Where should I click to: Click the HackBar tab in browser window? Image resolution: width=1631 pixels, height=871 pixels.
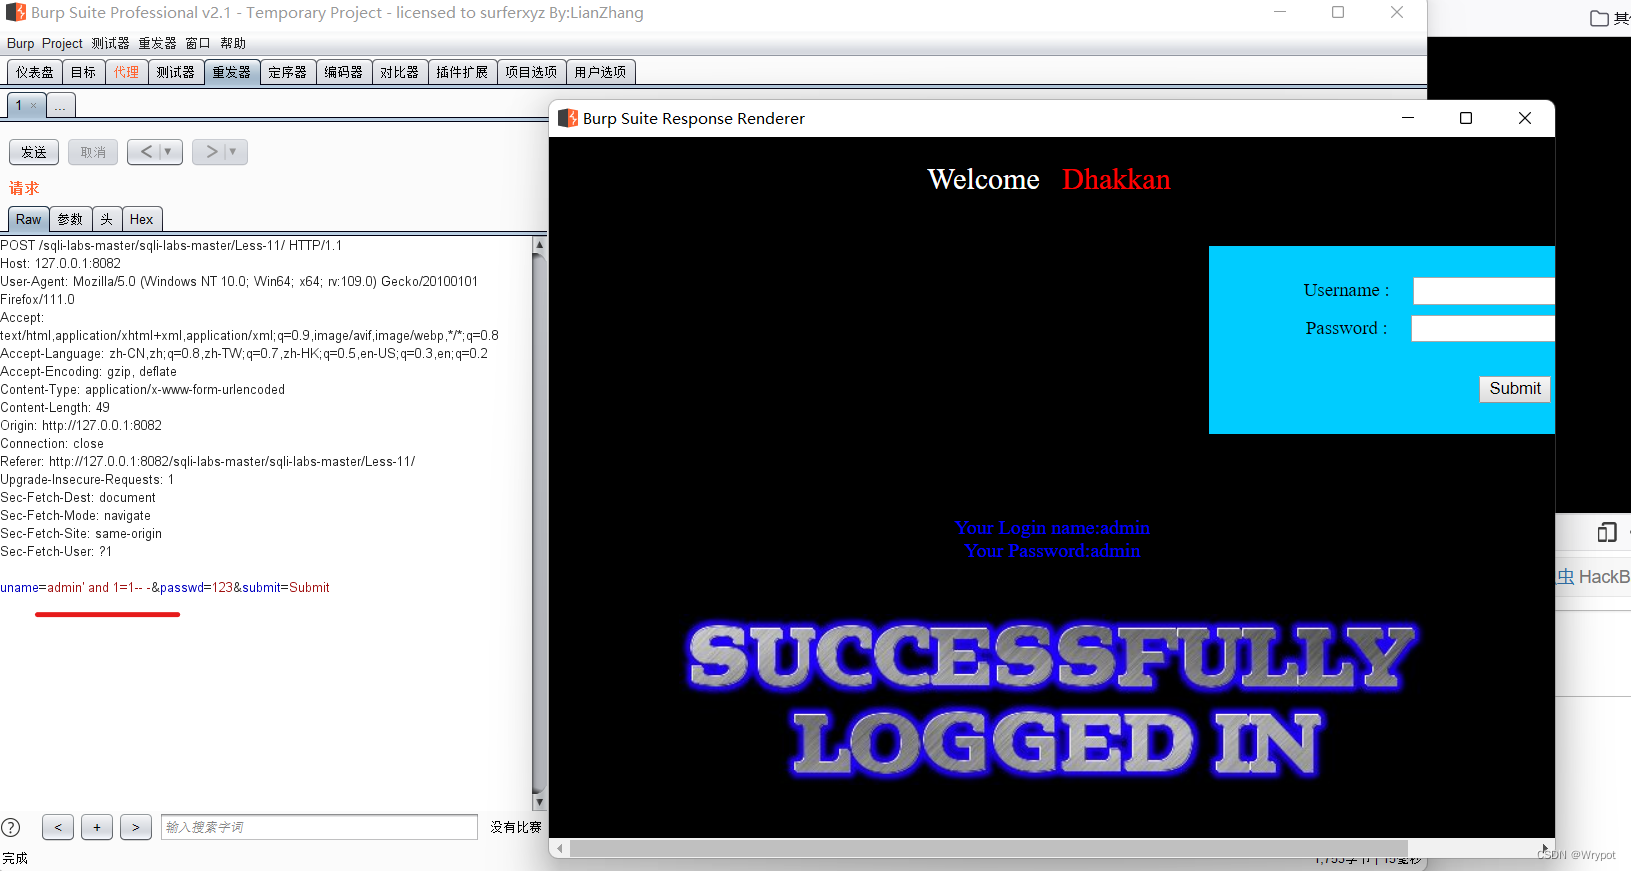click(x=1594, y=577)
